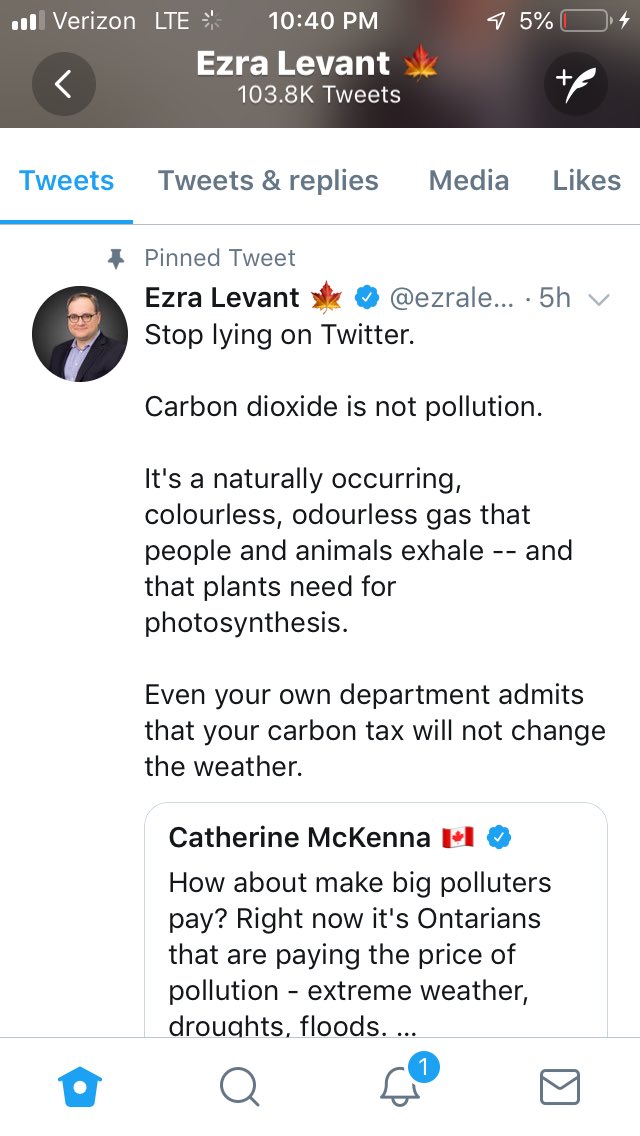This screenshot has width=640, height=1136.
Task: Tap Ezra Levant name in tweet
Action: [222, 298]
